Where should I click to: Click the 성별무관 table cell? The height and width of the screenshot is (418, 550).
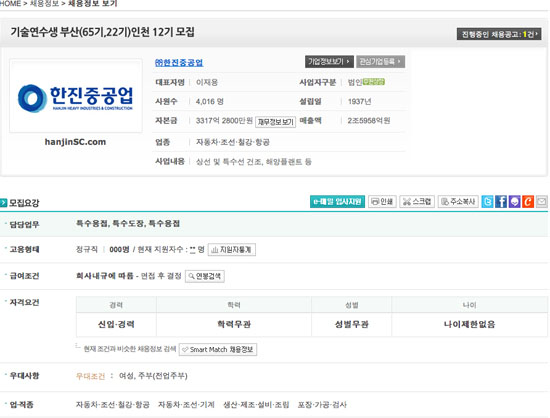tap(351, 324)
